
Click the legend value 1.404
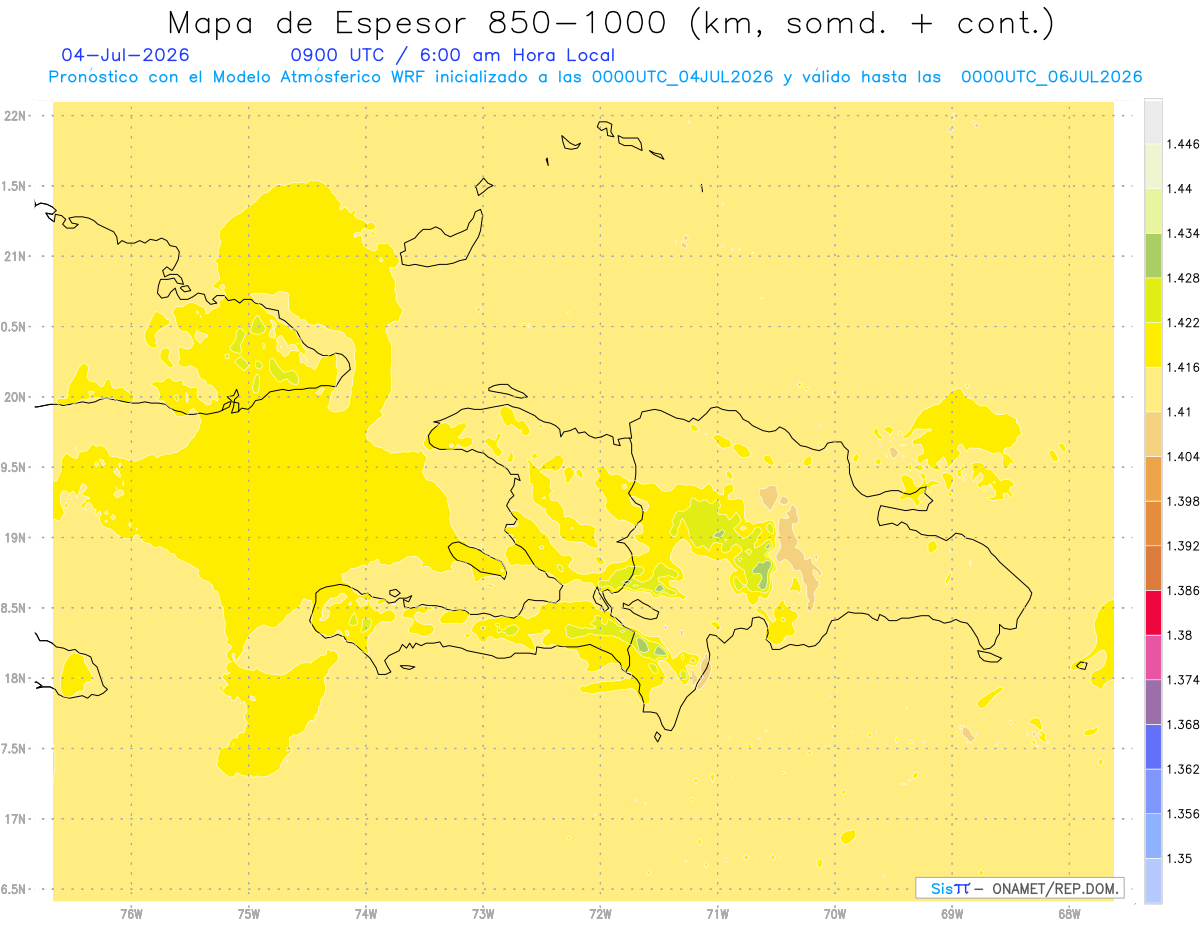tap(1183, 457)
